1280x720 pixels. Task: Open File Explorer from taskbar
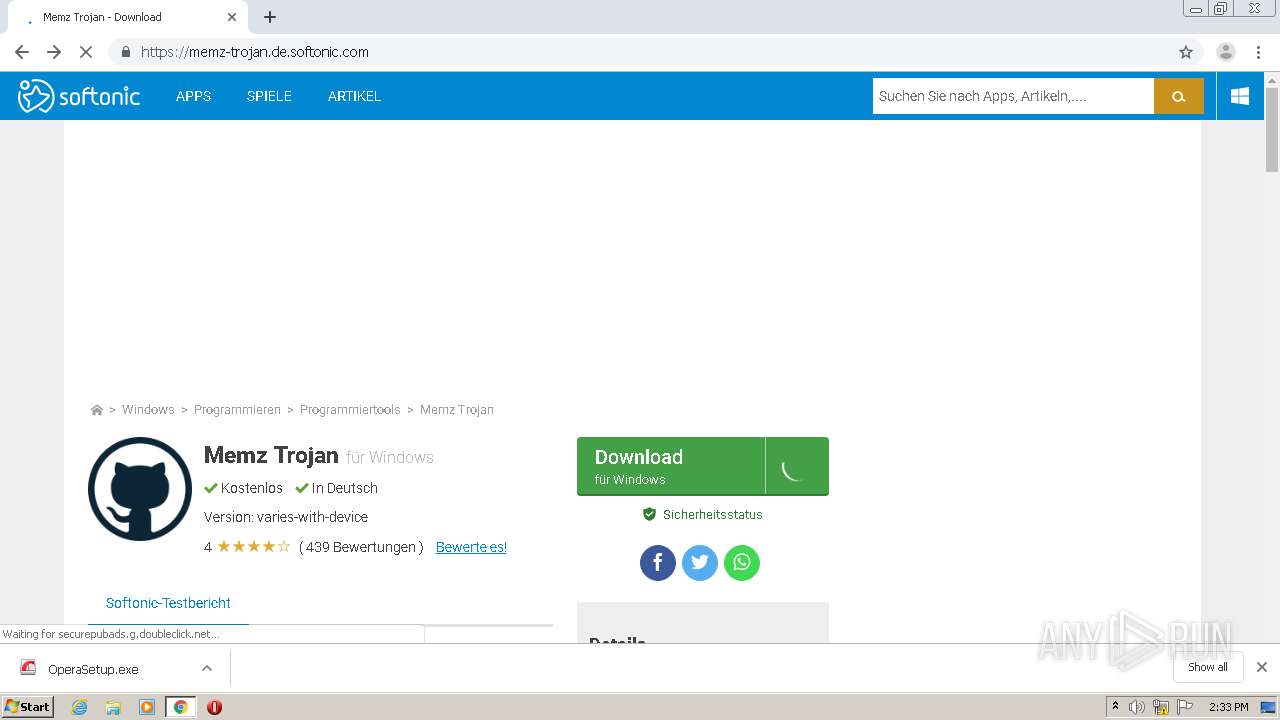tap(113, 707)
